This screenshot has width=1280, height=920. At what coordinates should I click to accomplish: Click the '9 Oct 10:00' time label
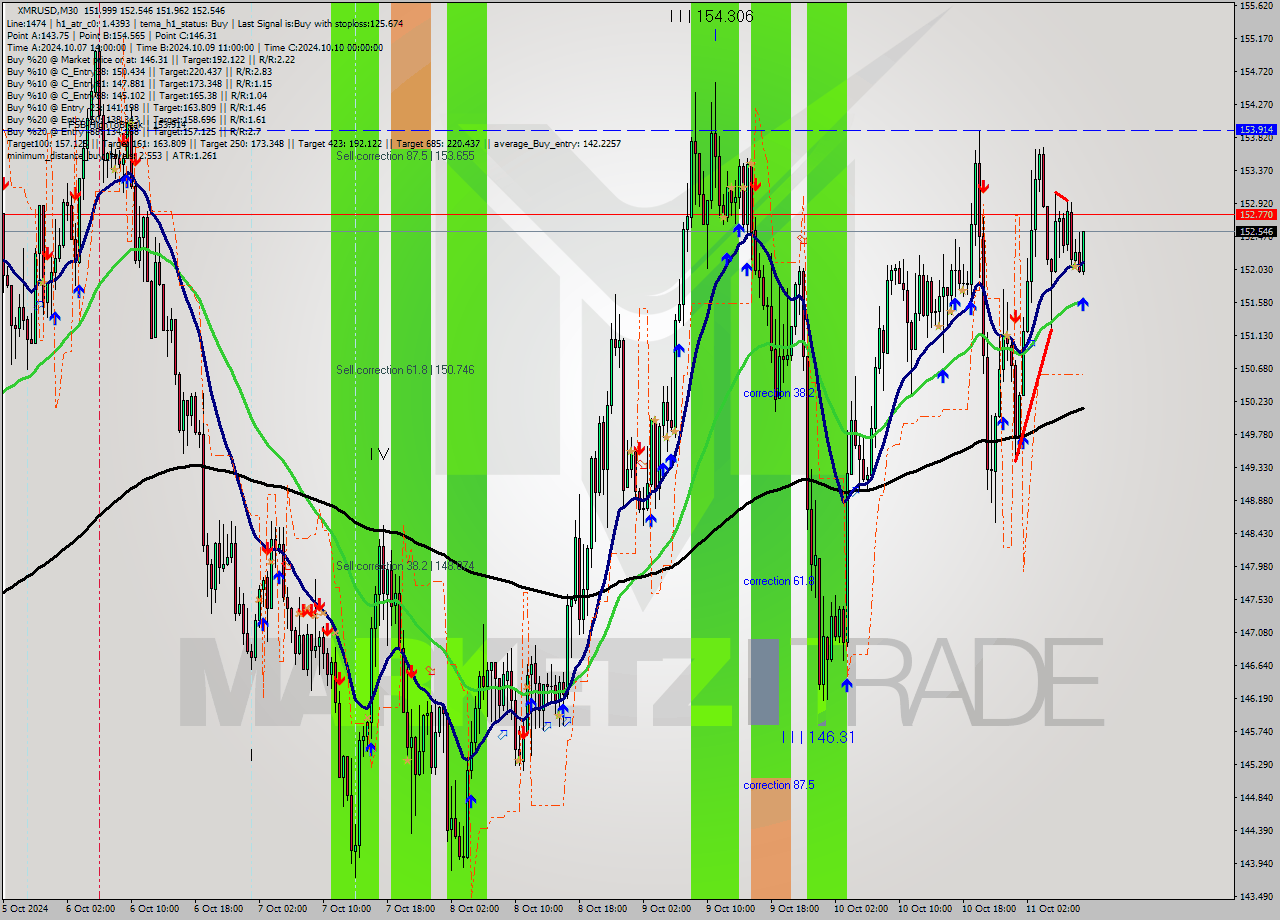point(730,909)
